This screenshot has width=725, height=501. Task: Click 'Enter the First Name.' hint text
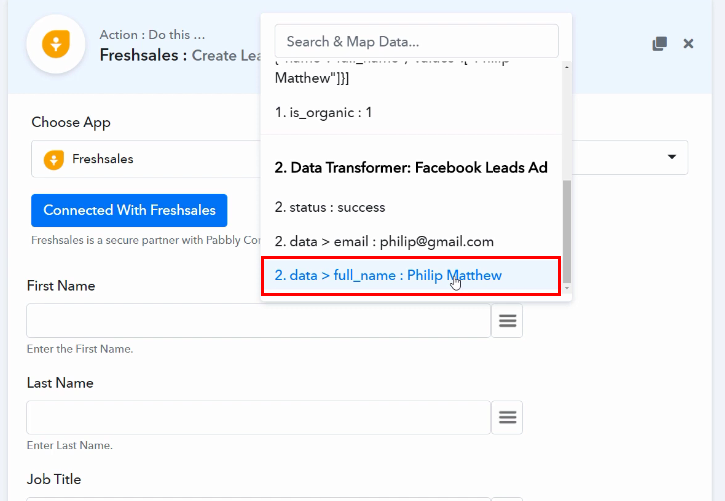[80, 349]
